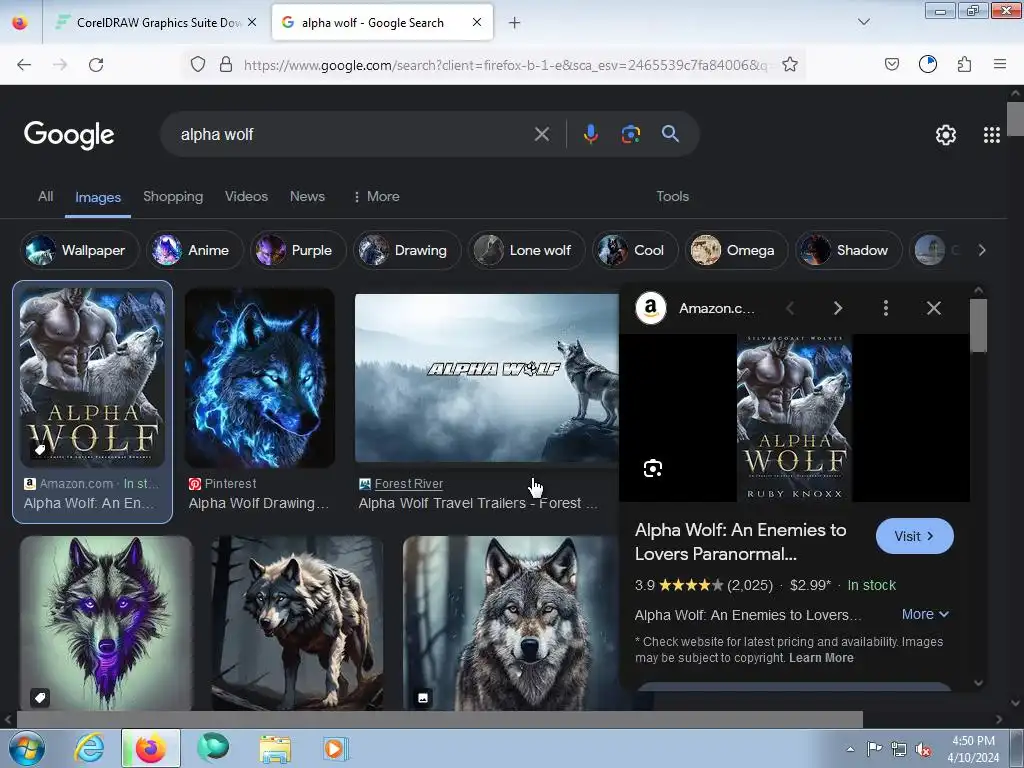This screenshot has height=768, width=1024.
Task: Open the More search categories menu
Action: point(376,197)
